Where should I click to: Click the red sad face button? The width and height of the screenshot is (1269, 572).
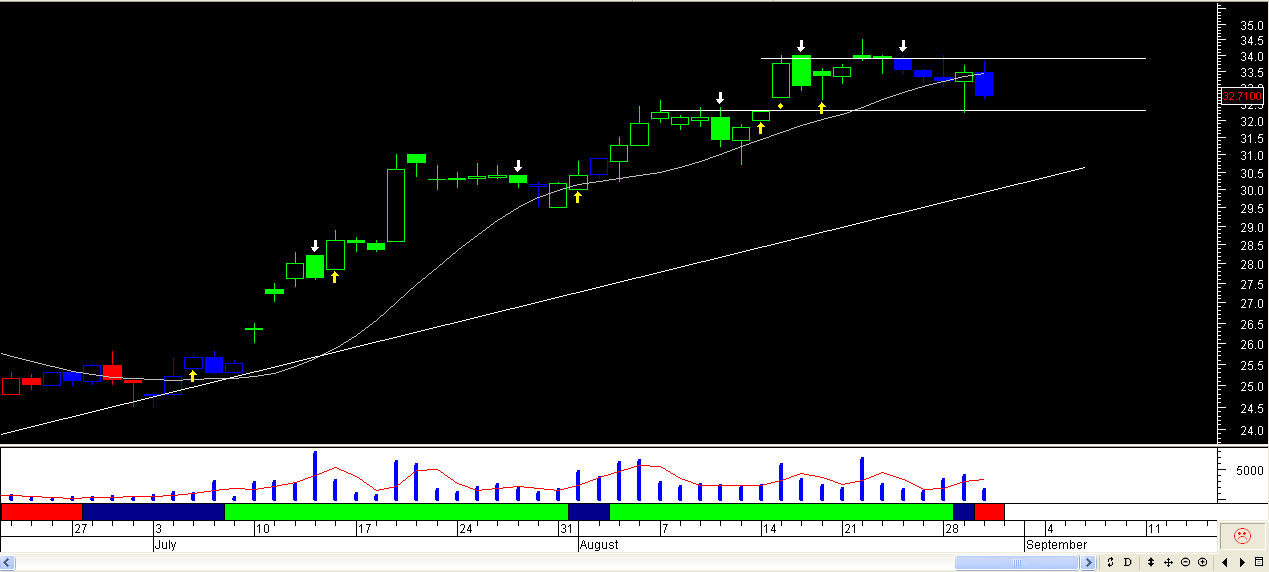click(x=1242, y=536)
